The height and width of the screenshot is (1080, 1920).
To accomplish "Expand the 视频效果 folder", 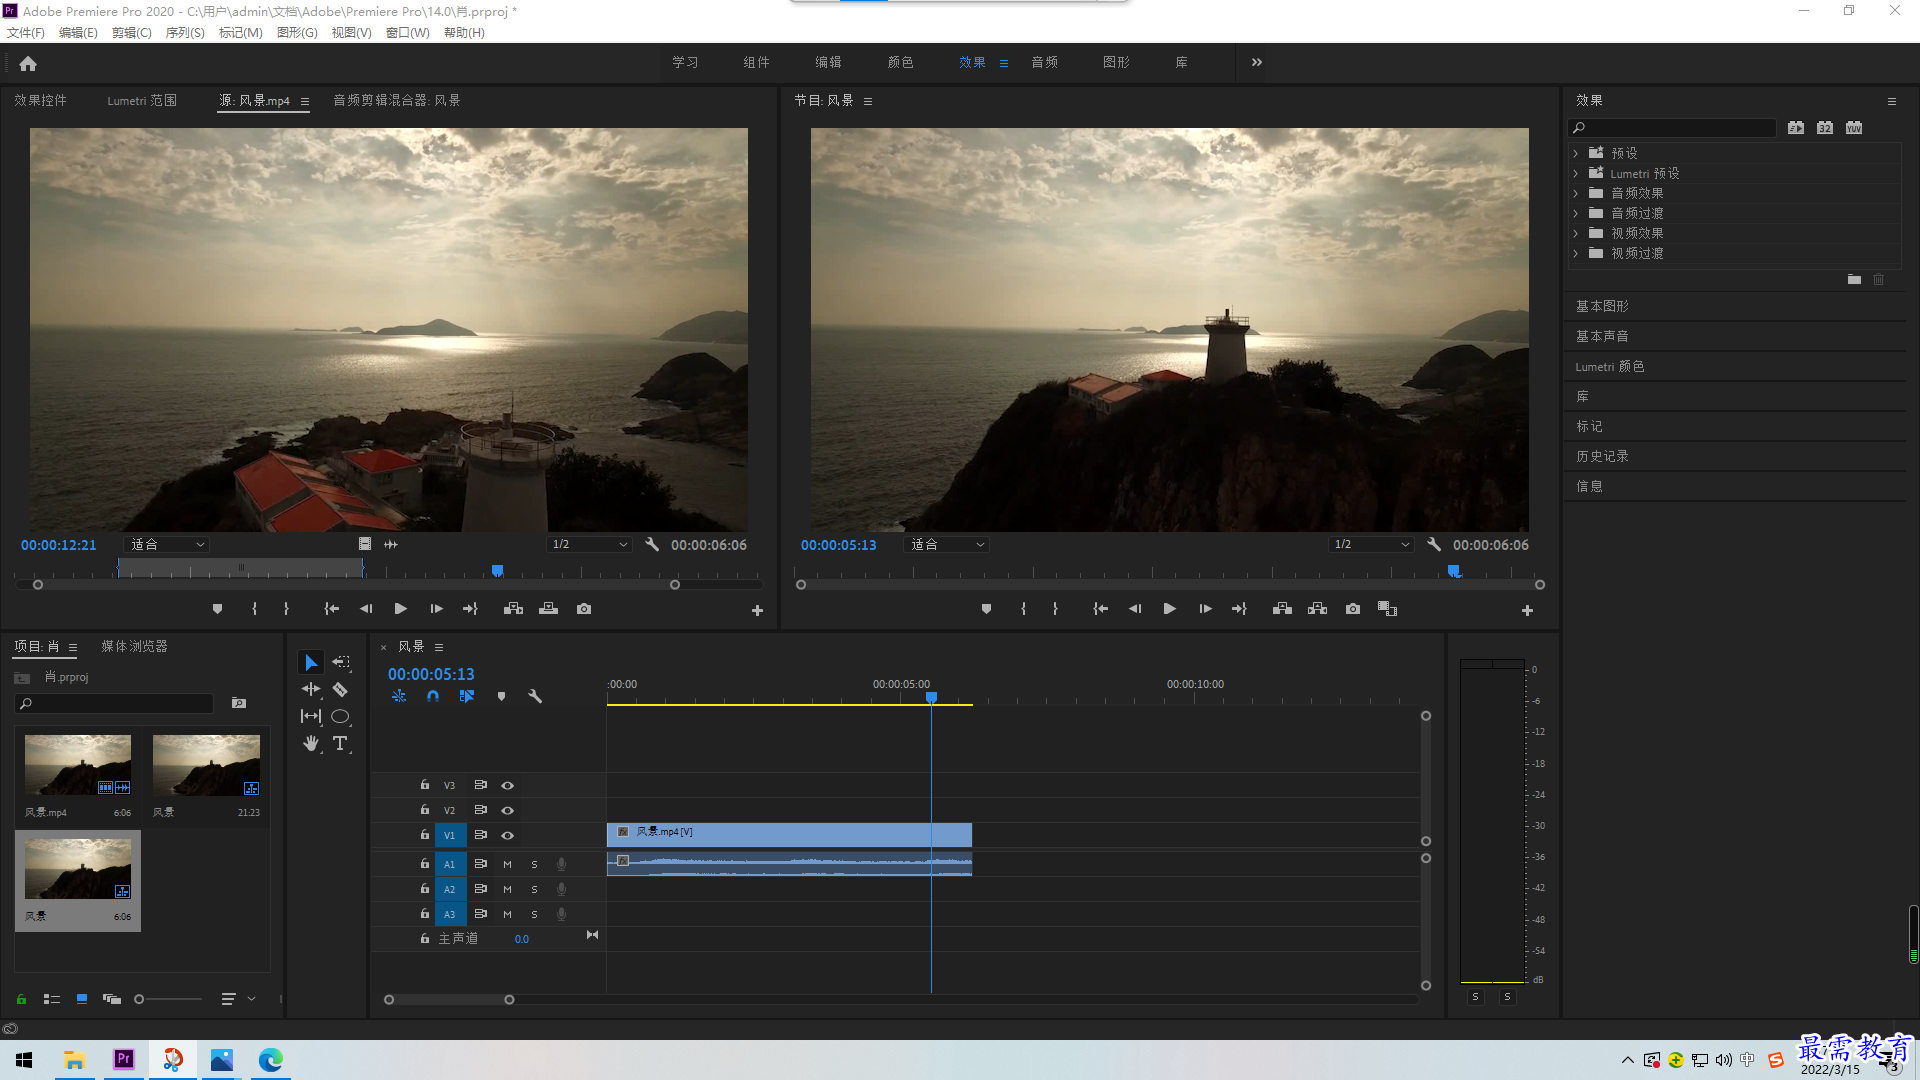I will 1576,233.
